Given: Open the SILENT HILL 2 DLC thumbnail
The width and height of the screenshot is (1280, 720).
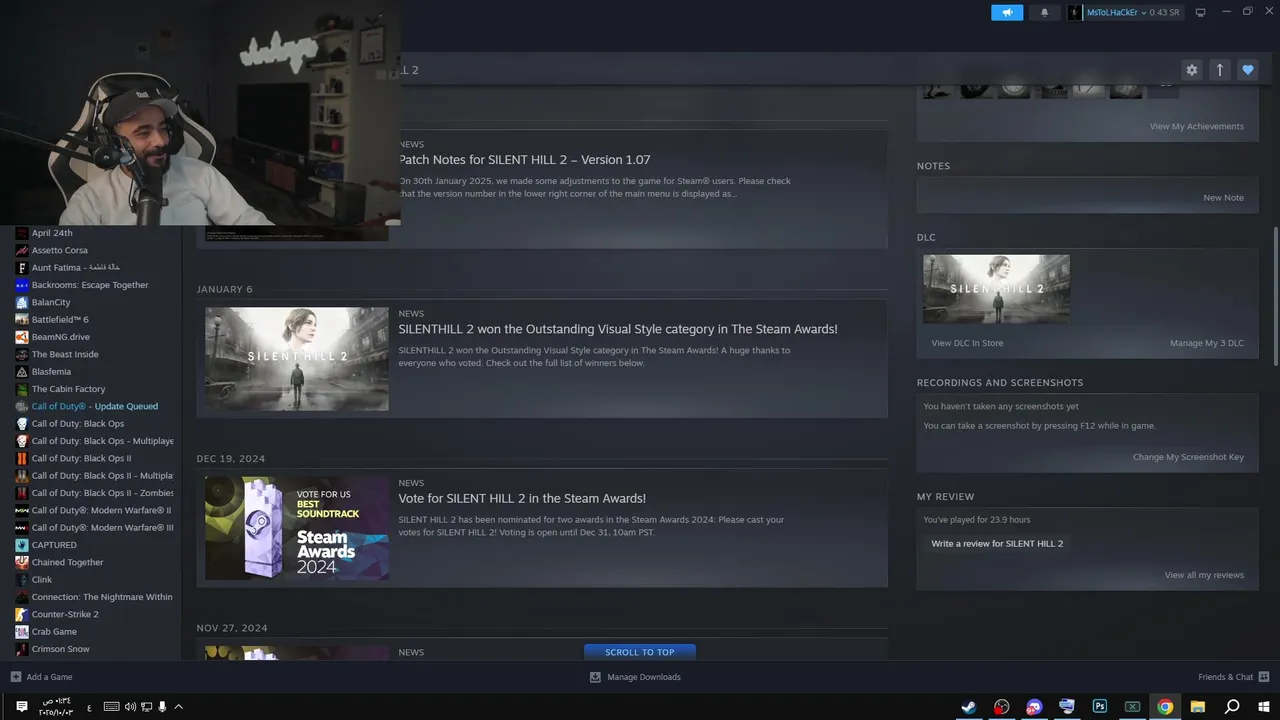Looking at the screenshot, I should coord(996,289).
